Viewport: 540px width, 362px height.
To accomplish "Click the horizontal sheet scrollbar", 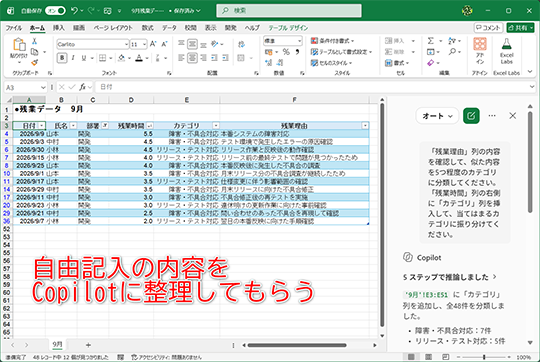I will [297, 345].
